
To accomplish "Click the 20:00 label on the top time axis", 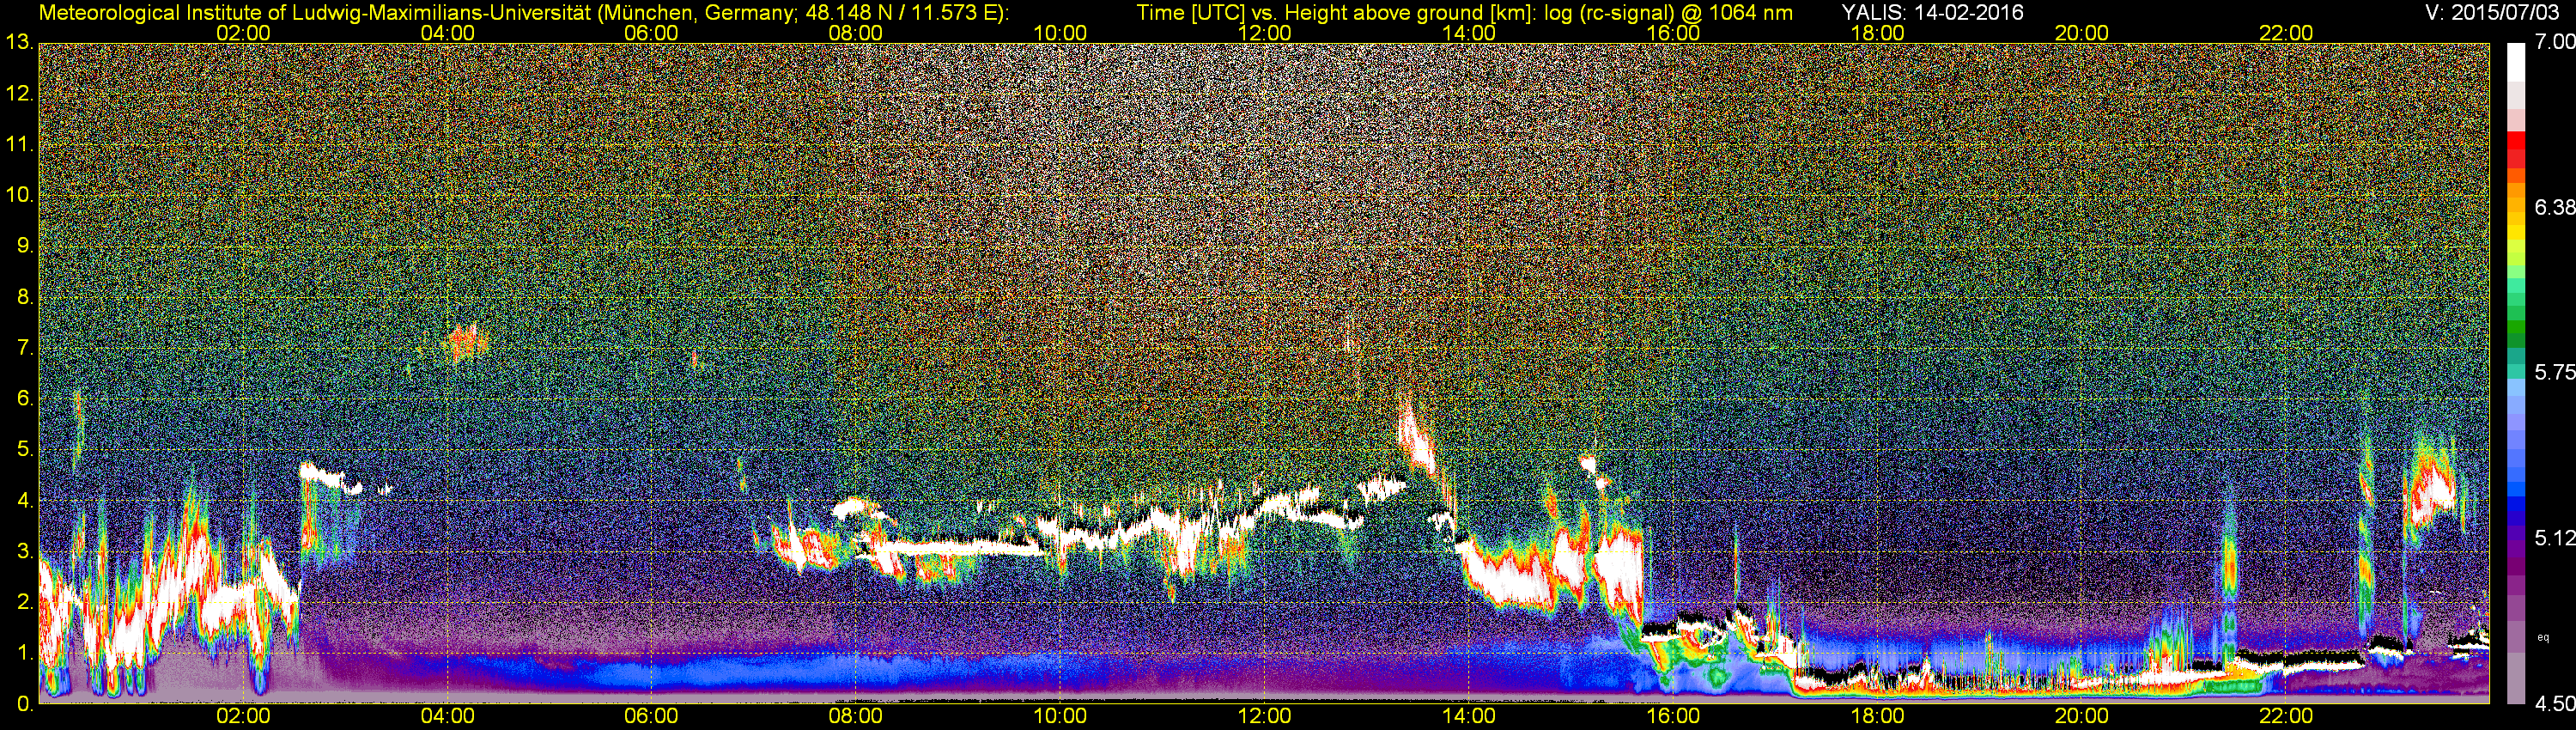I will (2081, 33).
